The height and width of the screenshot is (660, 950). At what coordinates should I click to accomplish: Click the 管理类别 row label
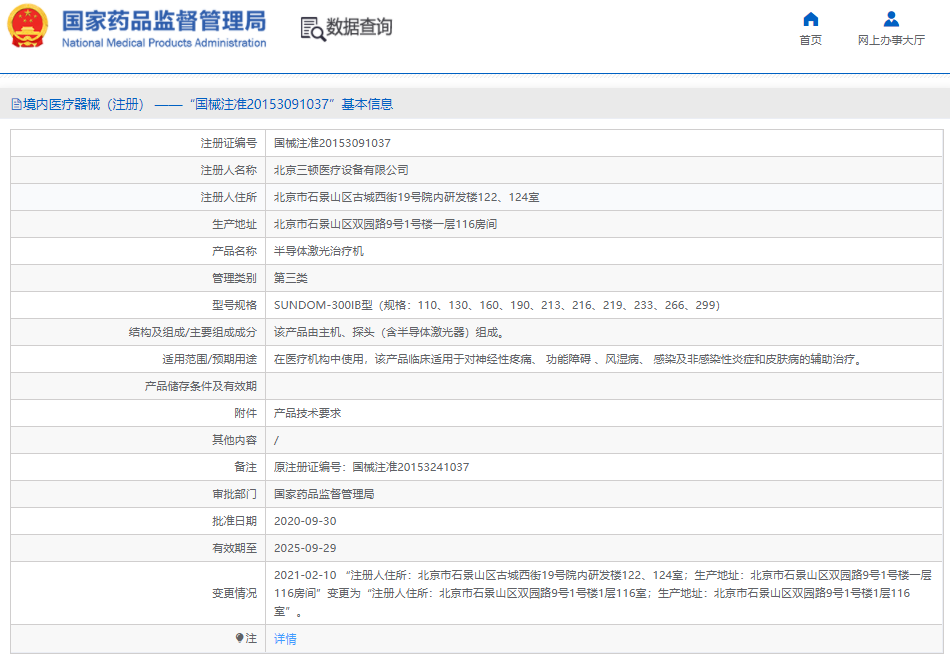[x=234, y=278]
